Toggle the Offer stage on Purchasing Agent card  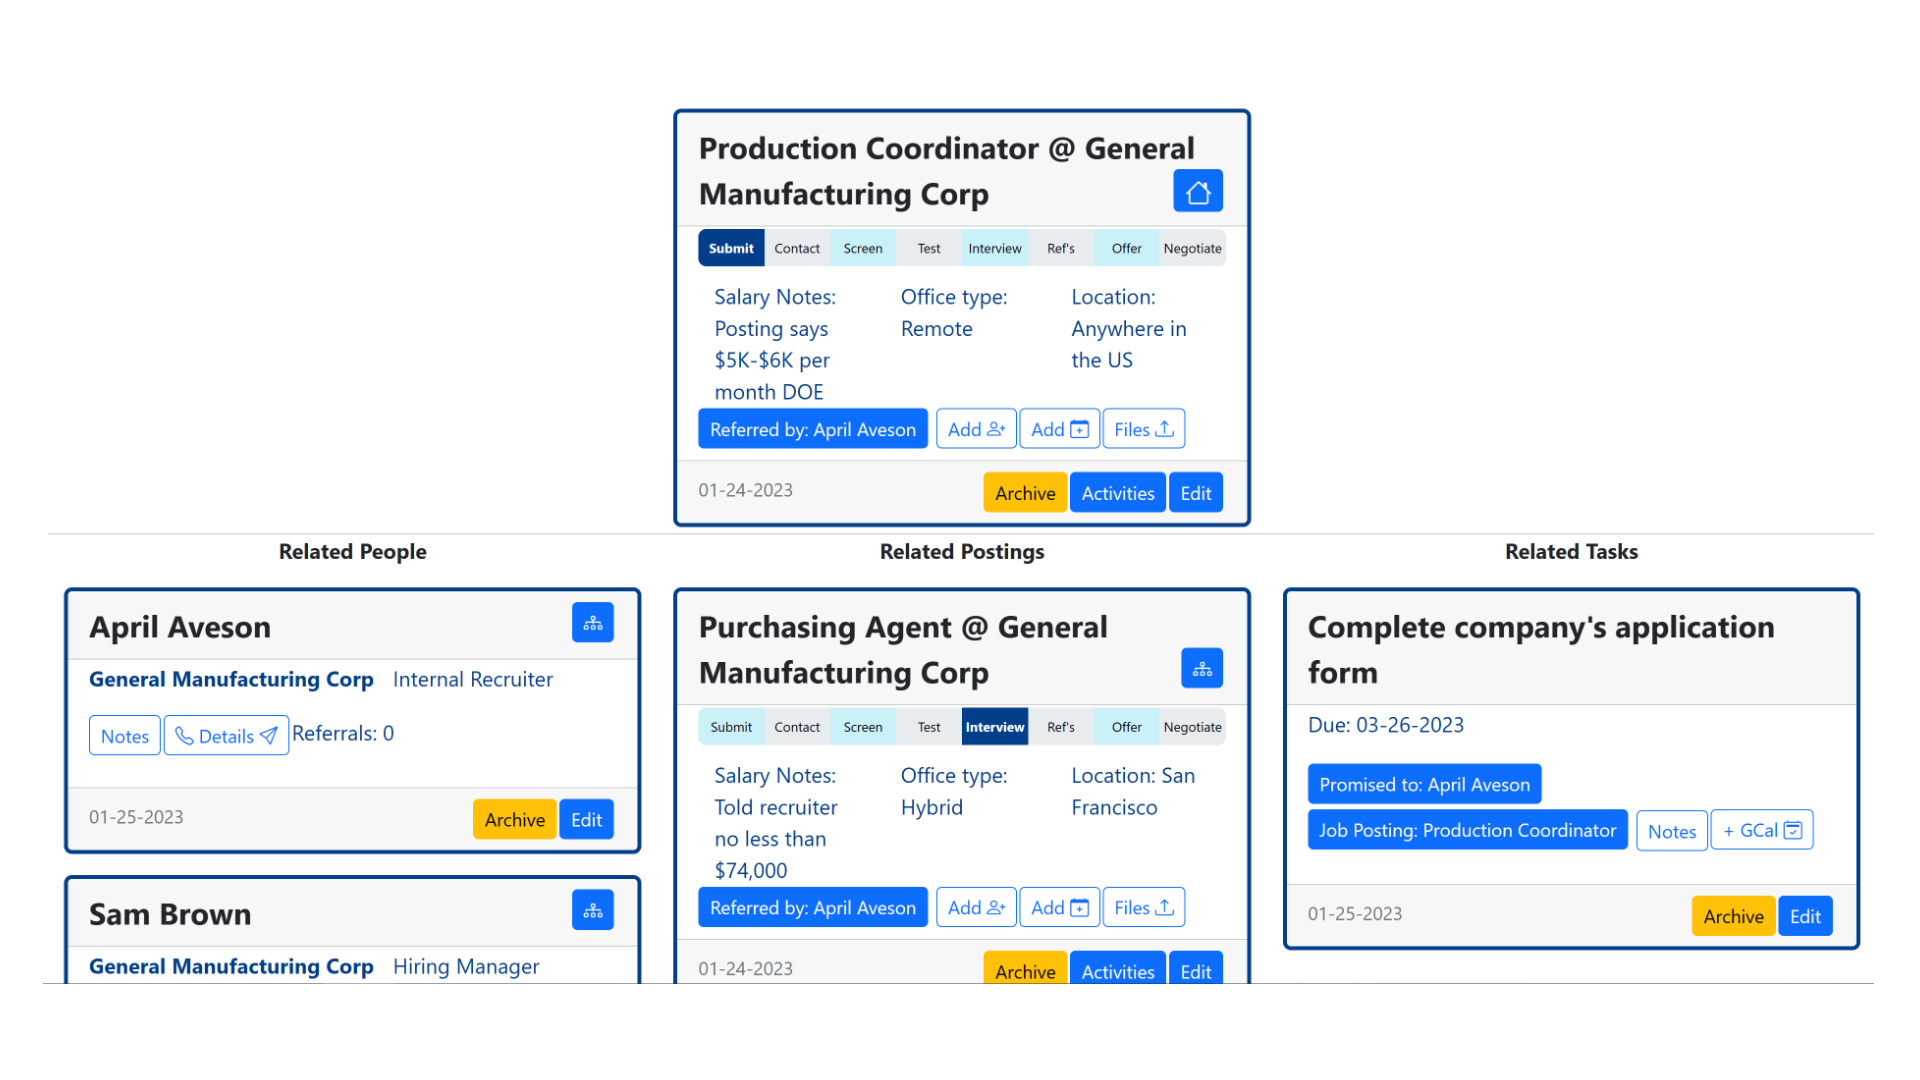1124,725
